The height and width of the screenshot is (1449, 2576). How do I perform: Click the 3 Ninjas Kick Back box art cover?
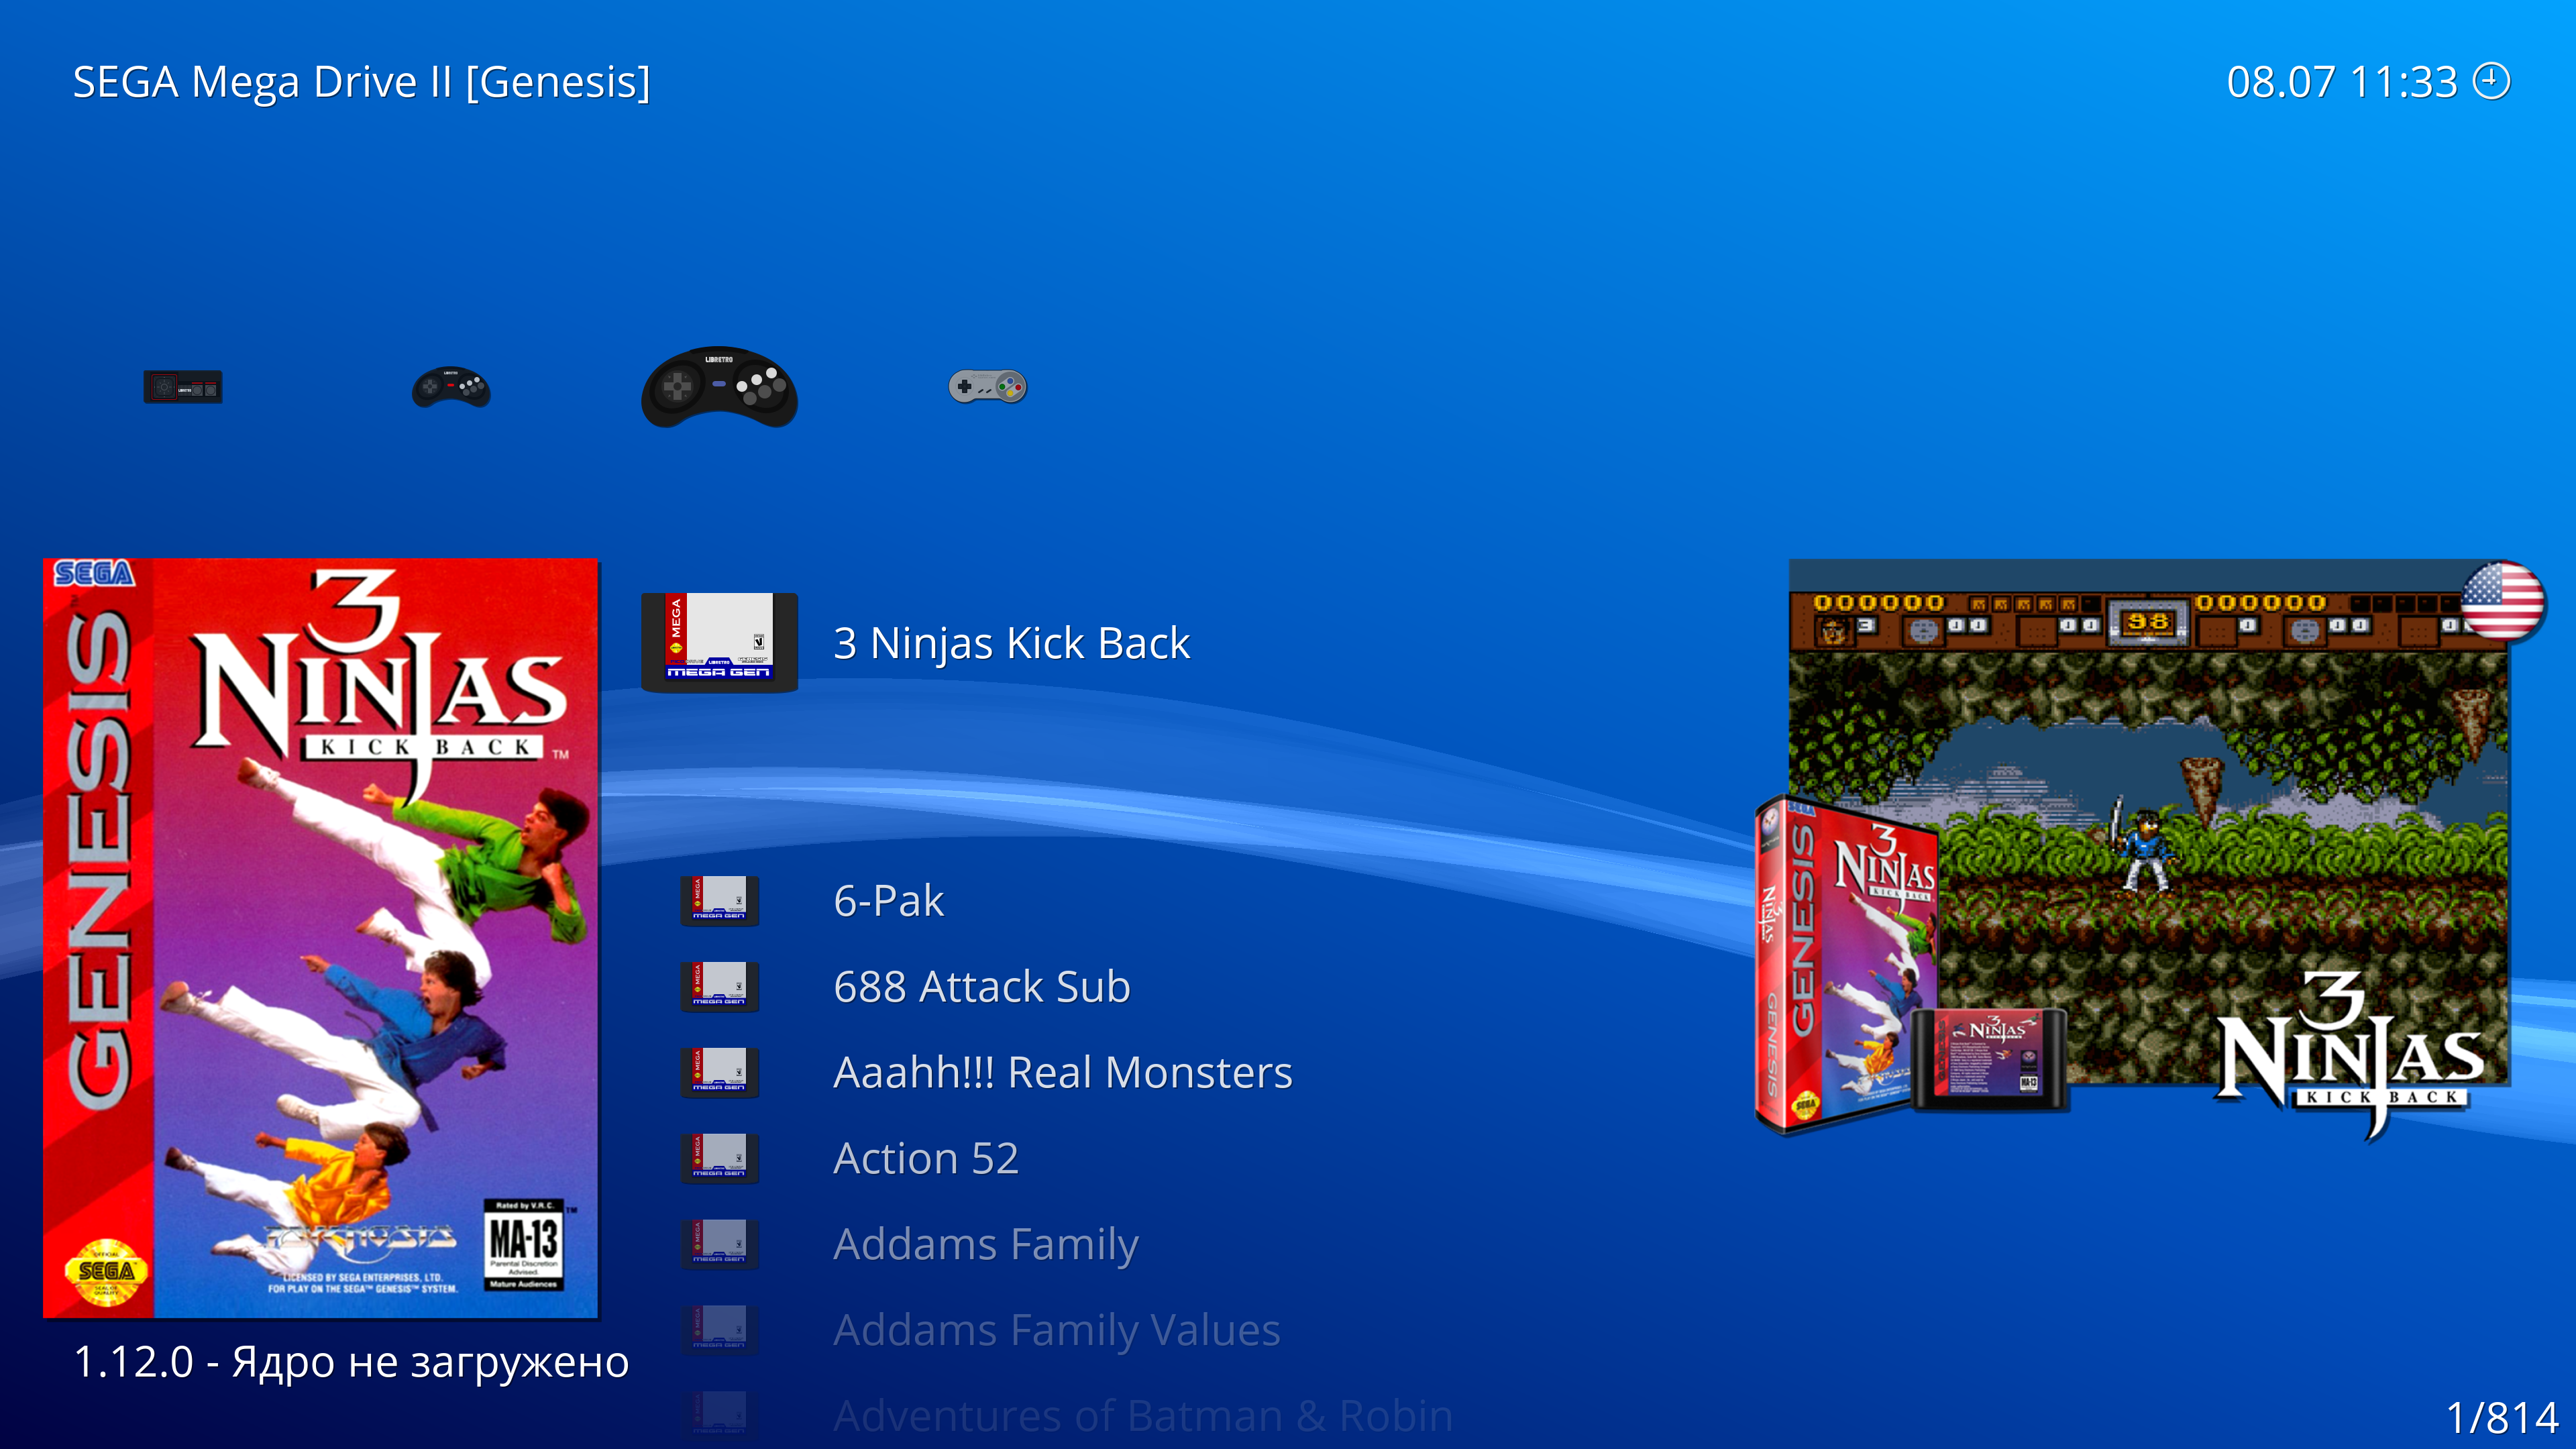(321, 938)
